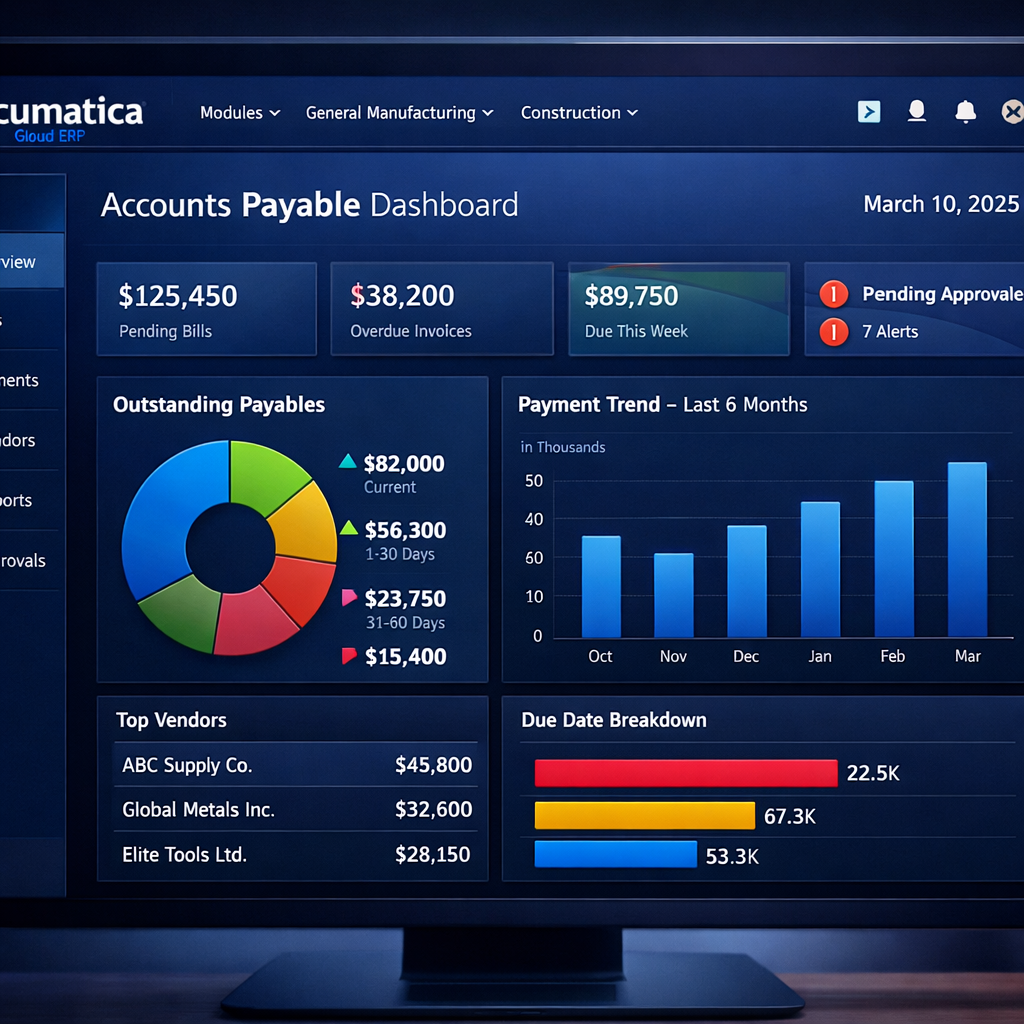Click the pink marker beside $23,750
This screenshot has width=1024, height=1024.
tap(348, 598)
